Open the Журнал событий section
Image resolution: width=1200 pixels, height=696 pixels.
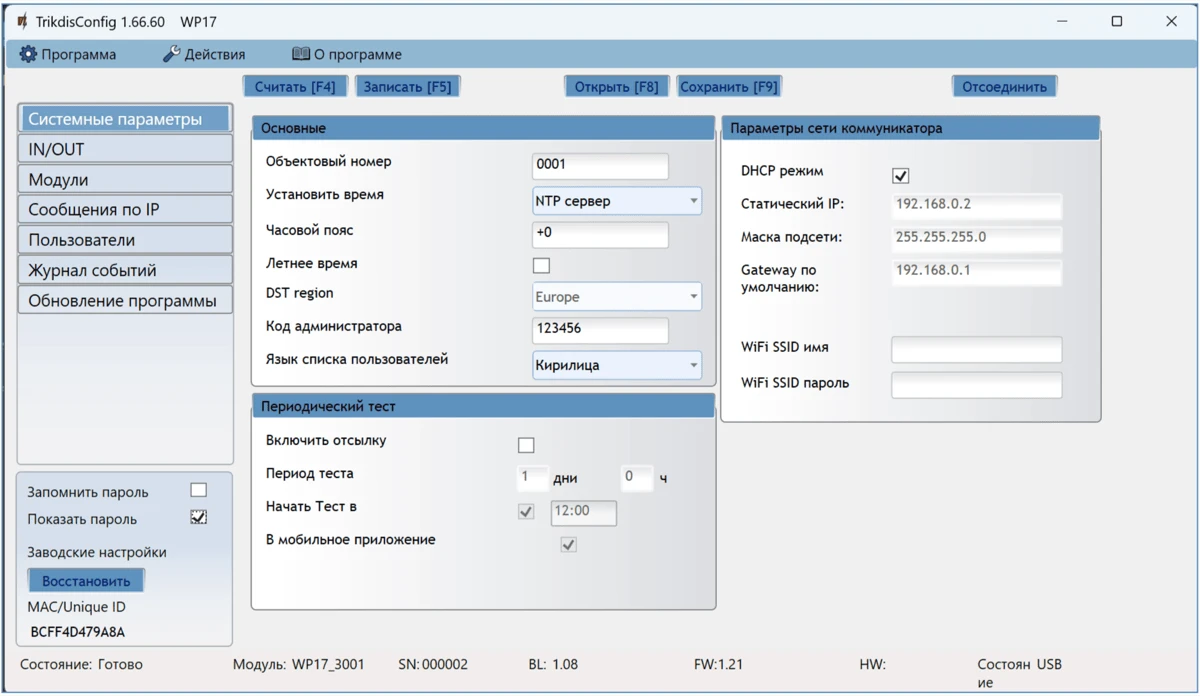125,270
